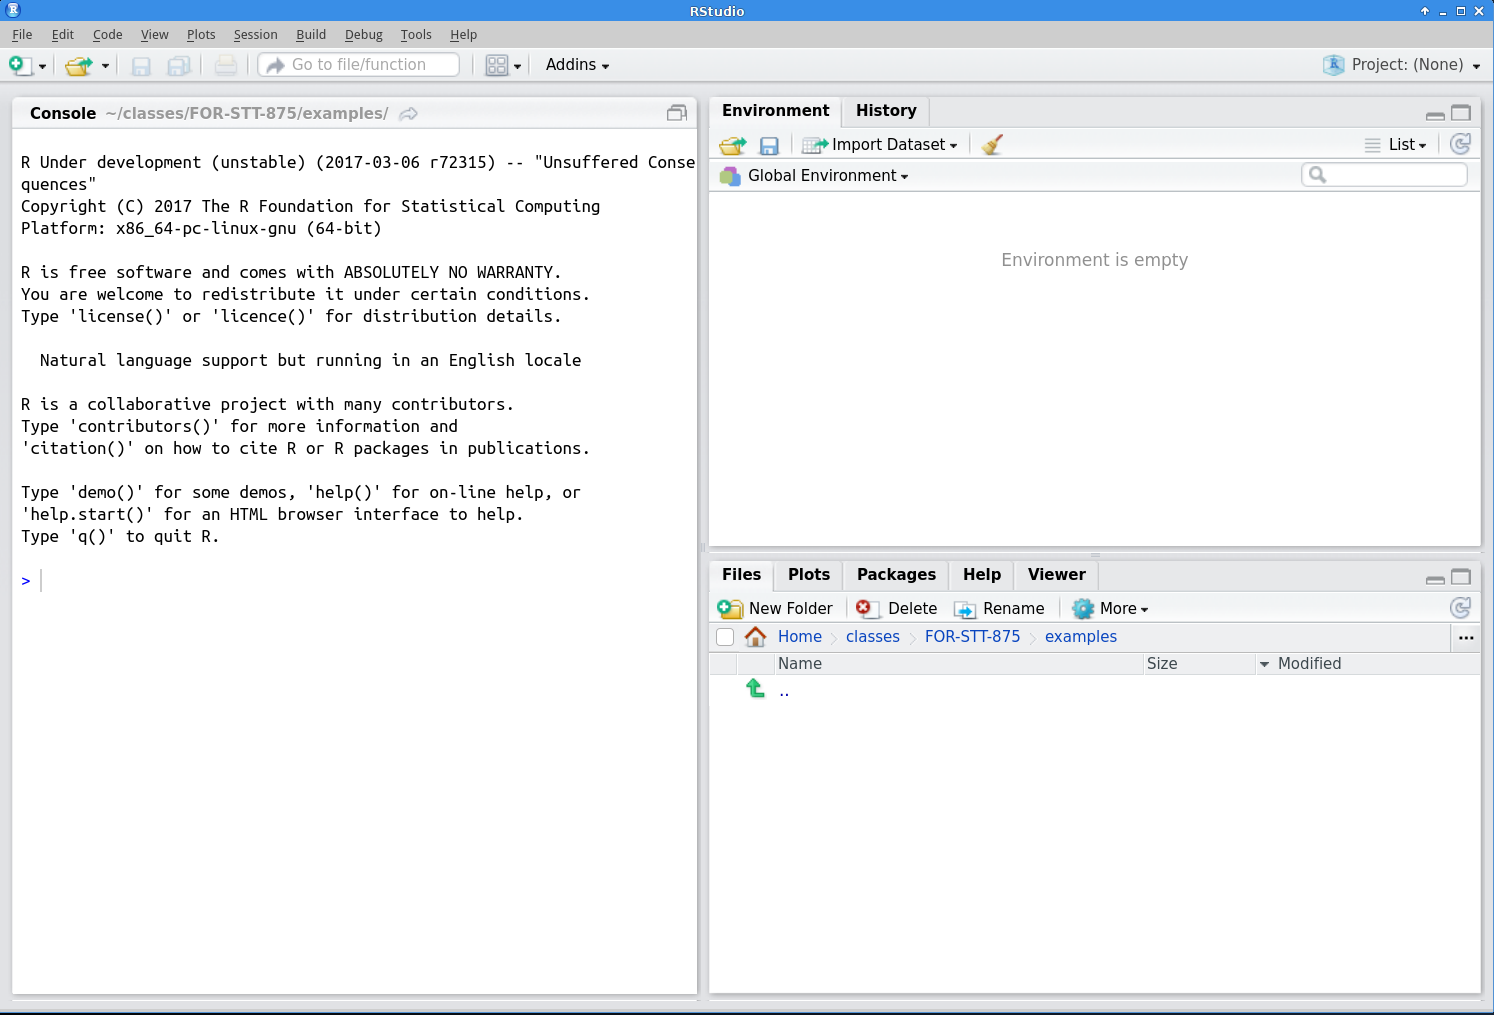
Task: Minimize the Environment pane
Action: (x=1435, y=115)
